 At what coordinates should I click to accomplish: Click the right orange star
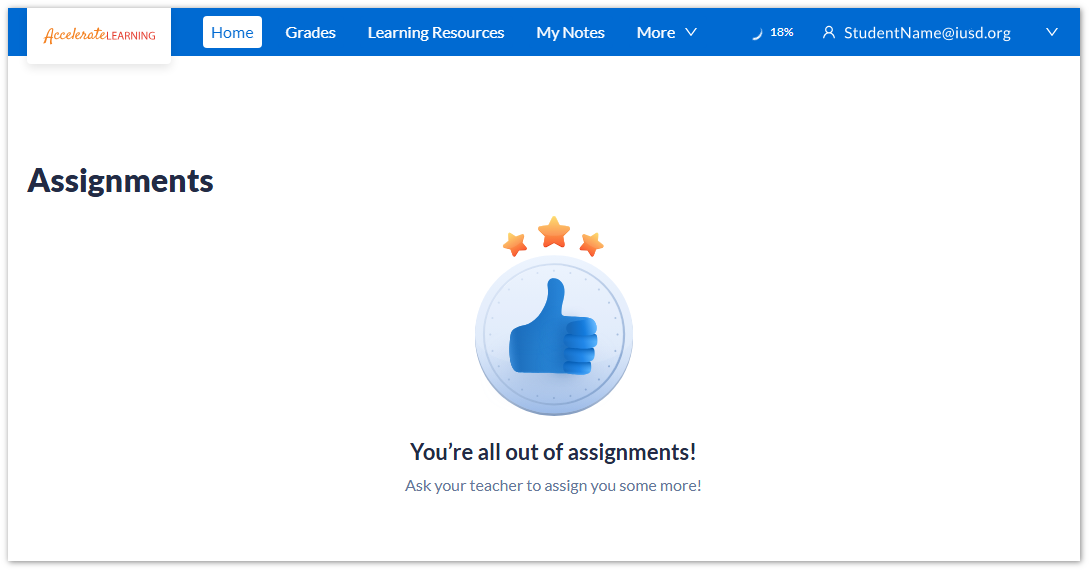tap(591, 243)
